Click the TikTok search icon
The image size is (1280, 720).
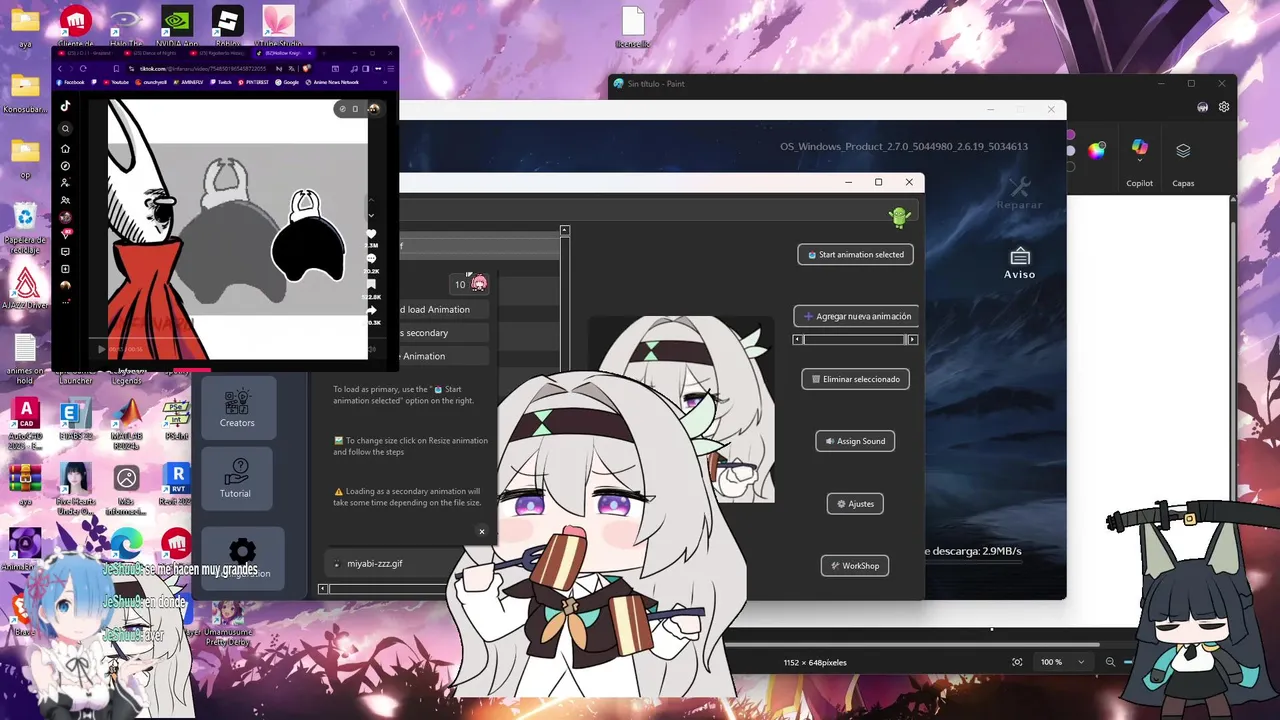(65, 128)
